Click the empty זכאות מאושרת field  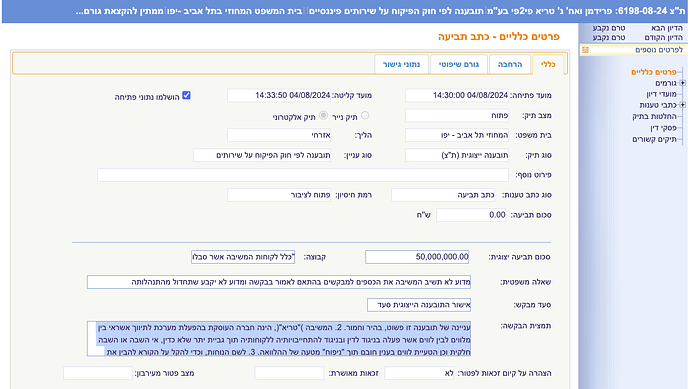tap(289, 373)
